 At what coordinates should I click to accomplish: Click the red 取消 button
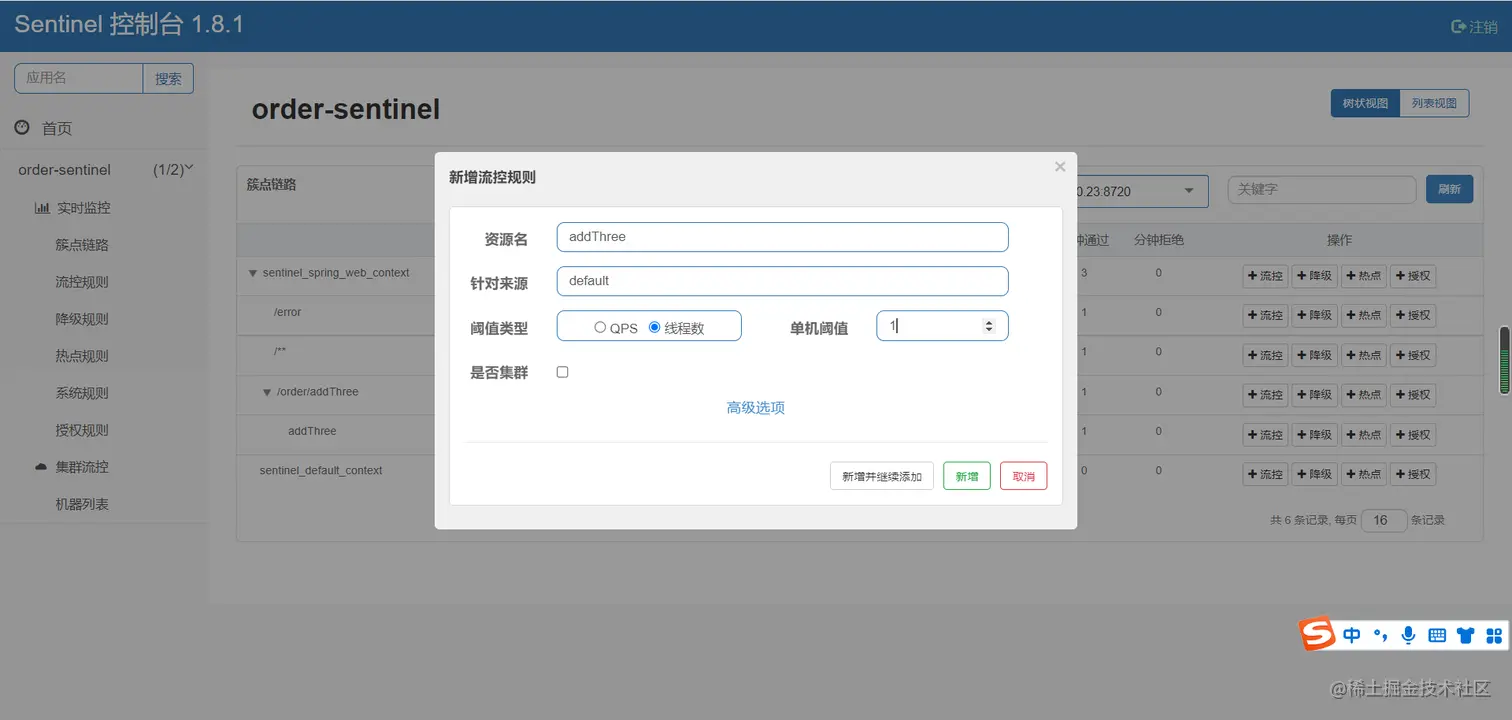[x=1023, y=476]
